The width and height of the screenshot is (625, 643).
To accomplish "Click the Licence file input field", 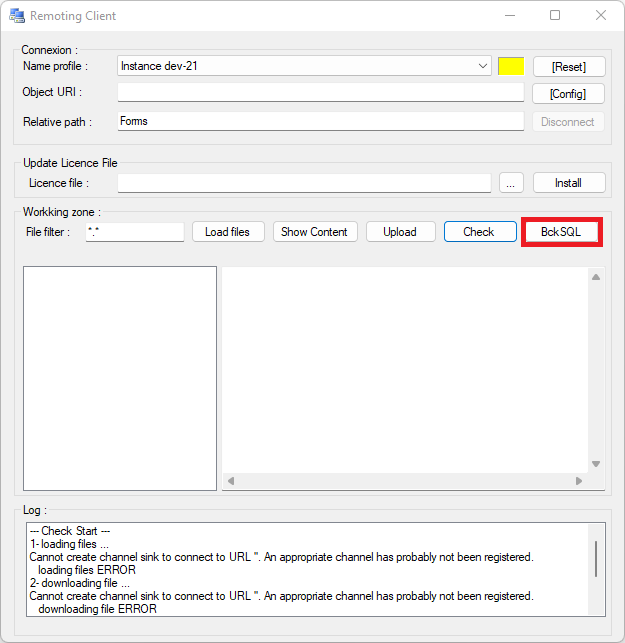I will [304, 183].
